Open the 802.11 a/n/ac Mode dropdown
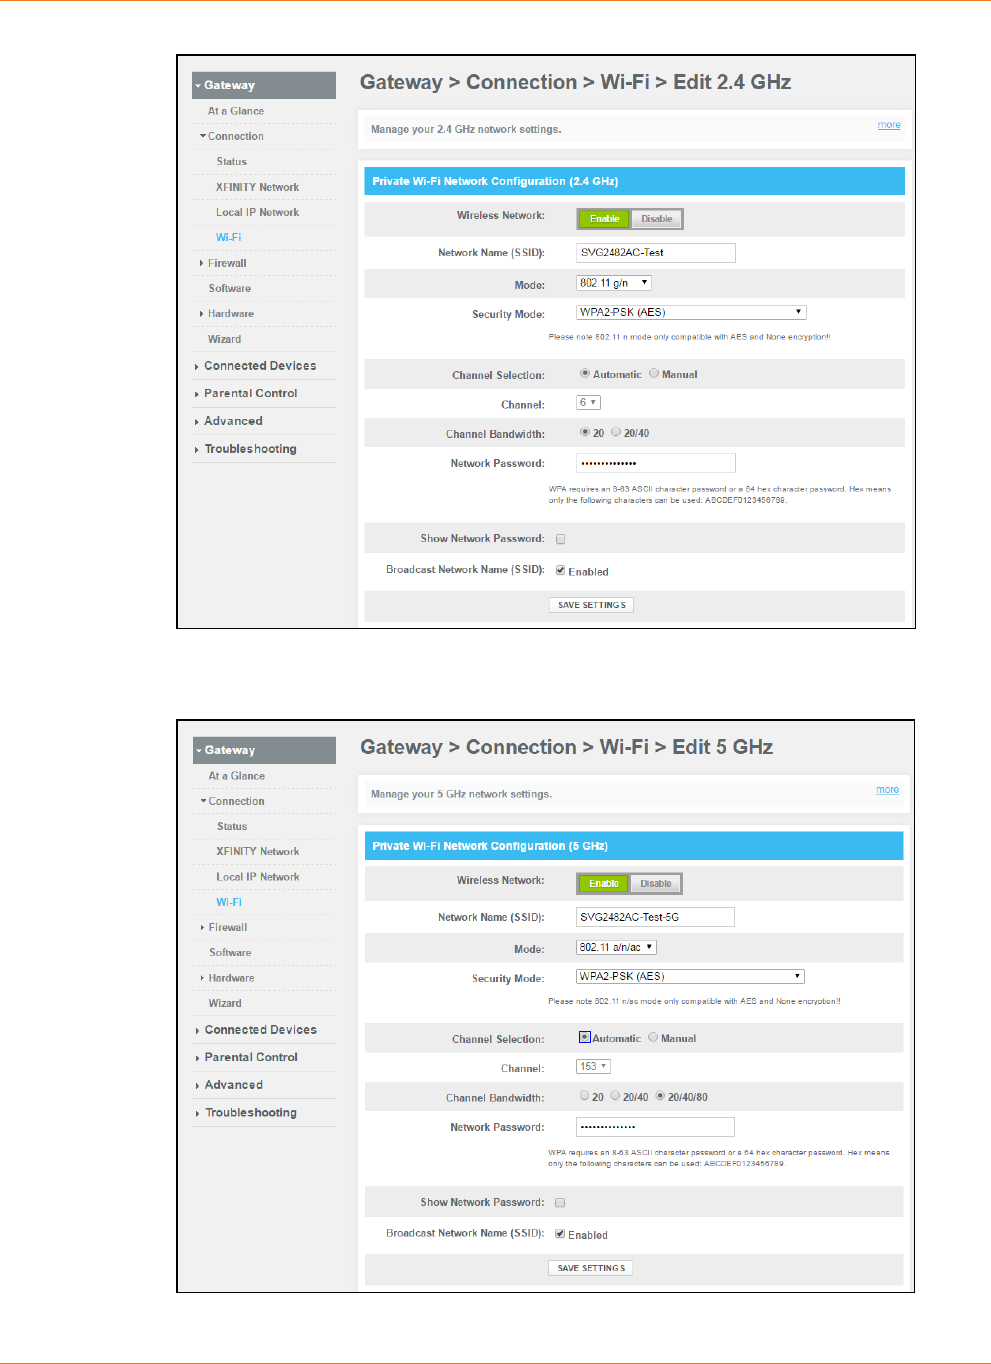 616,947
